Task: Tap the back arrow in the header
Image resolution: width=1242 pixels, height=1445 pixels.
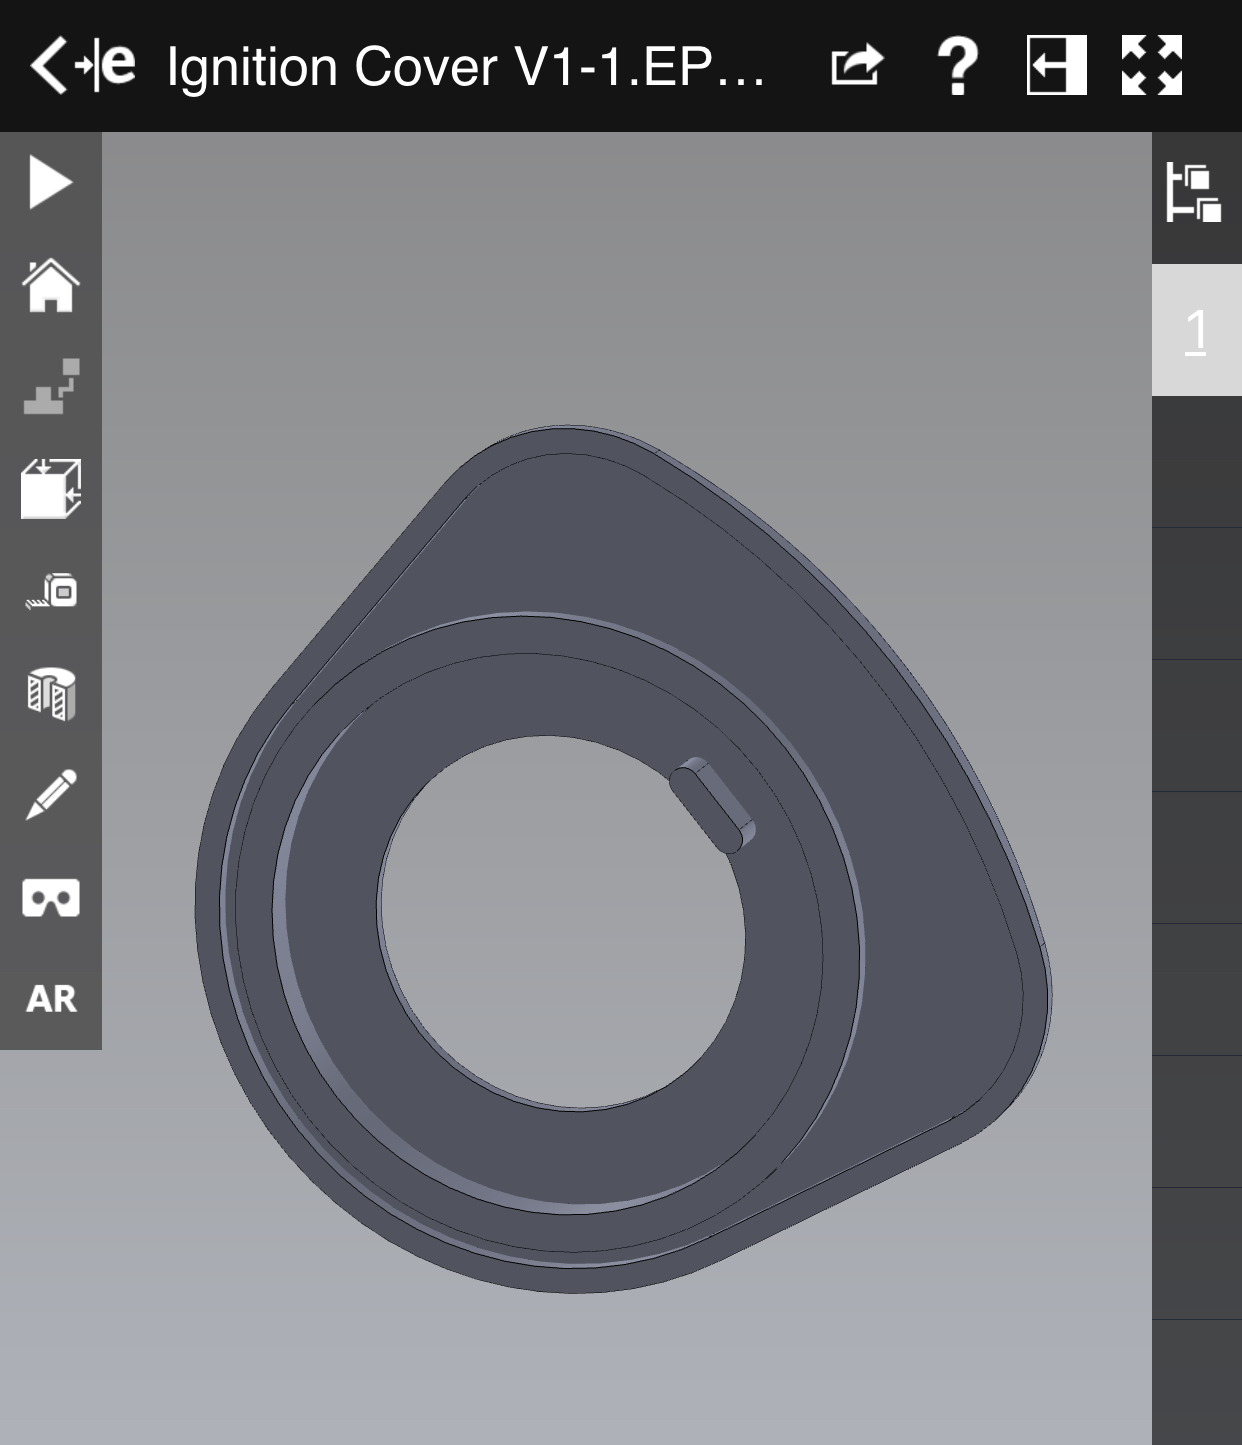Action: 47,66
